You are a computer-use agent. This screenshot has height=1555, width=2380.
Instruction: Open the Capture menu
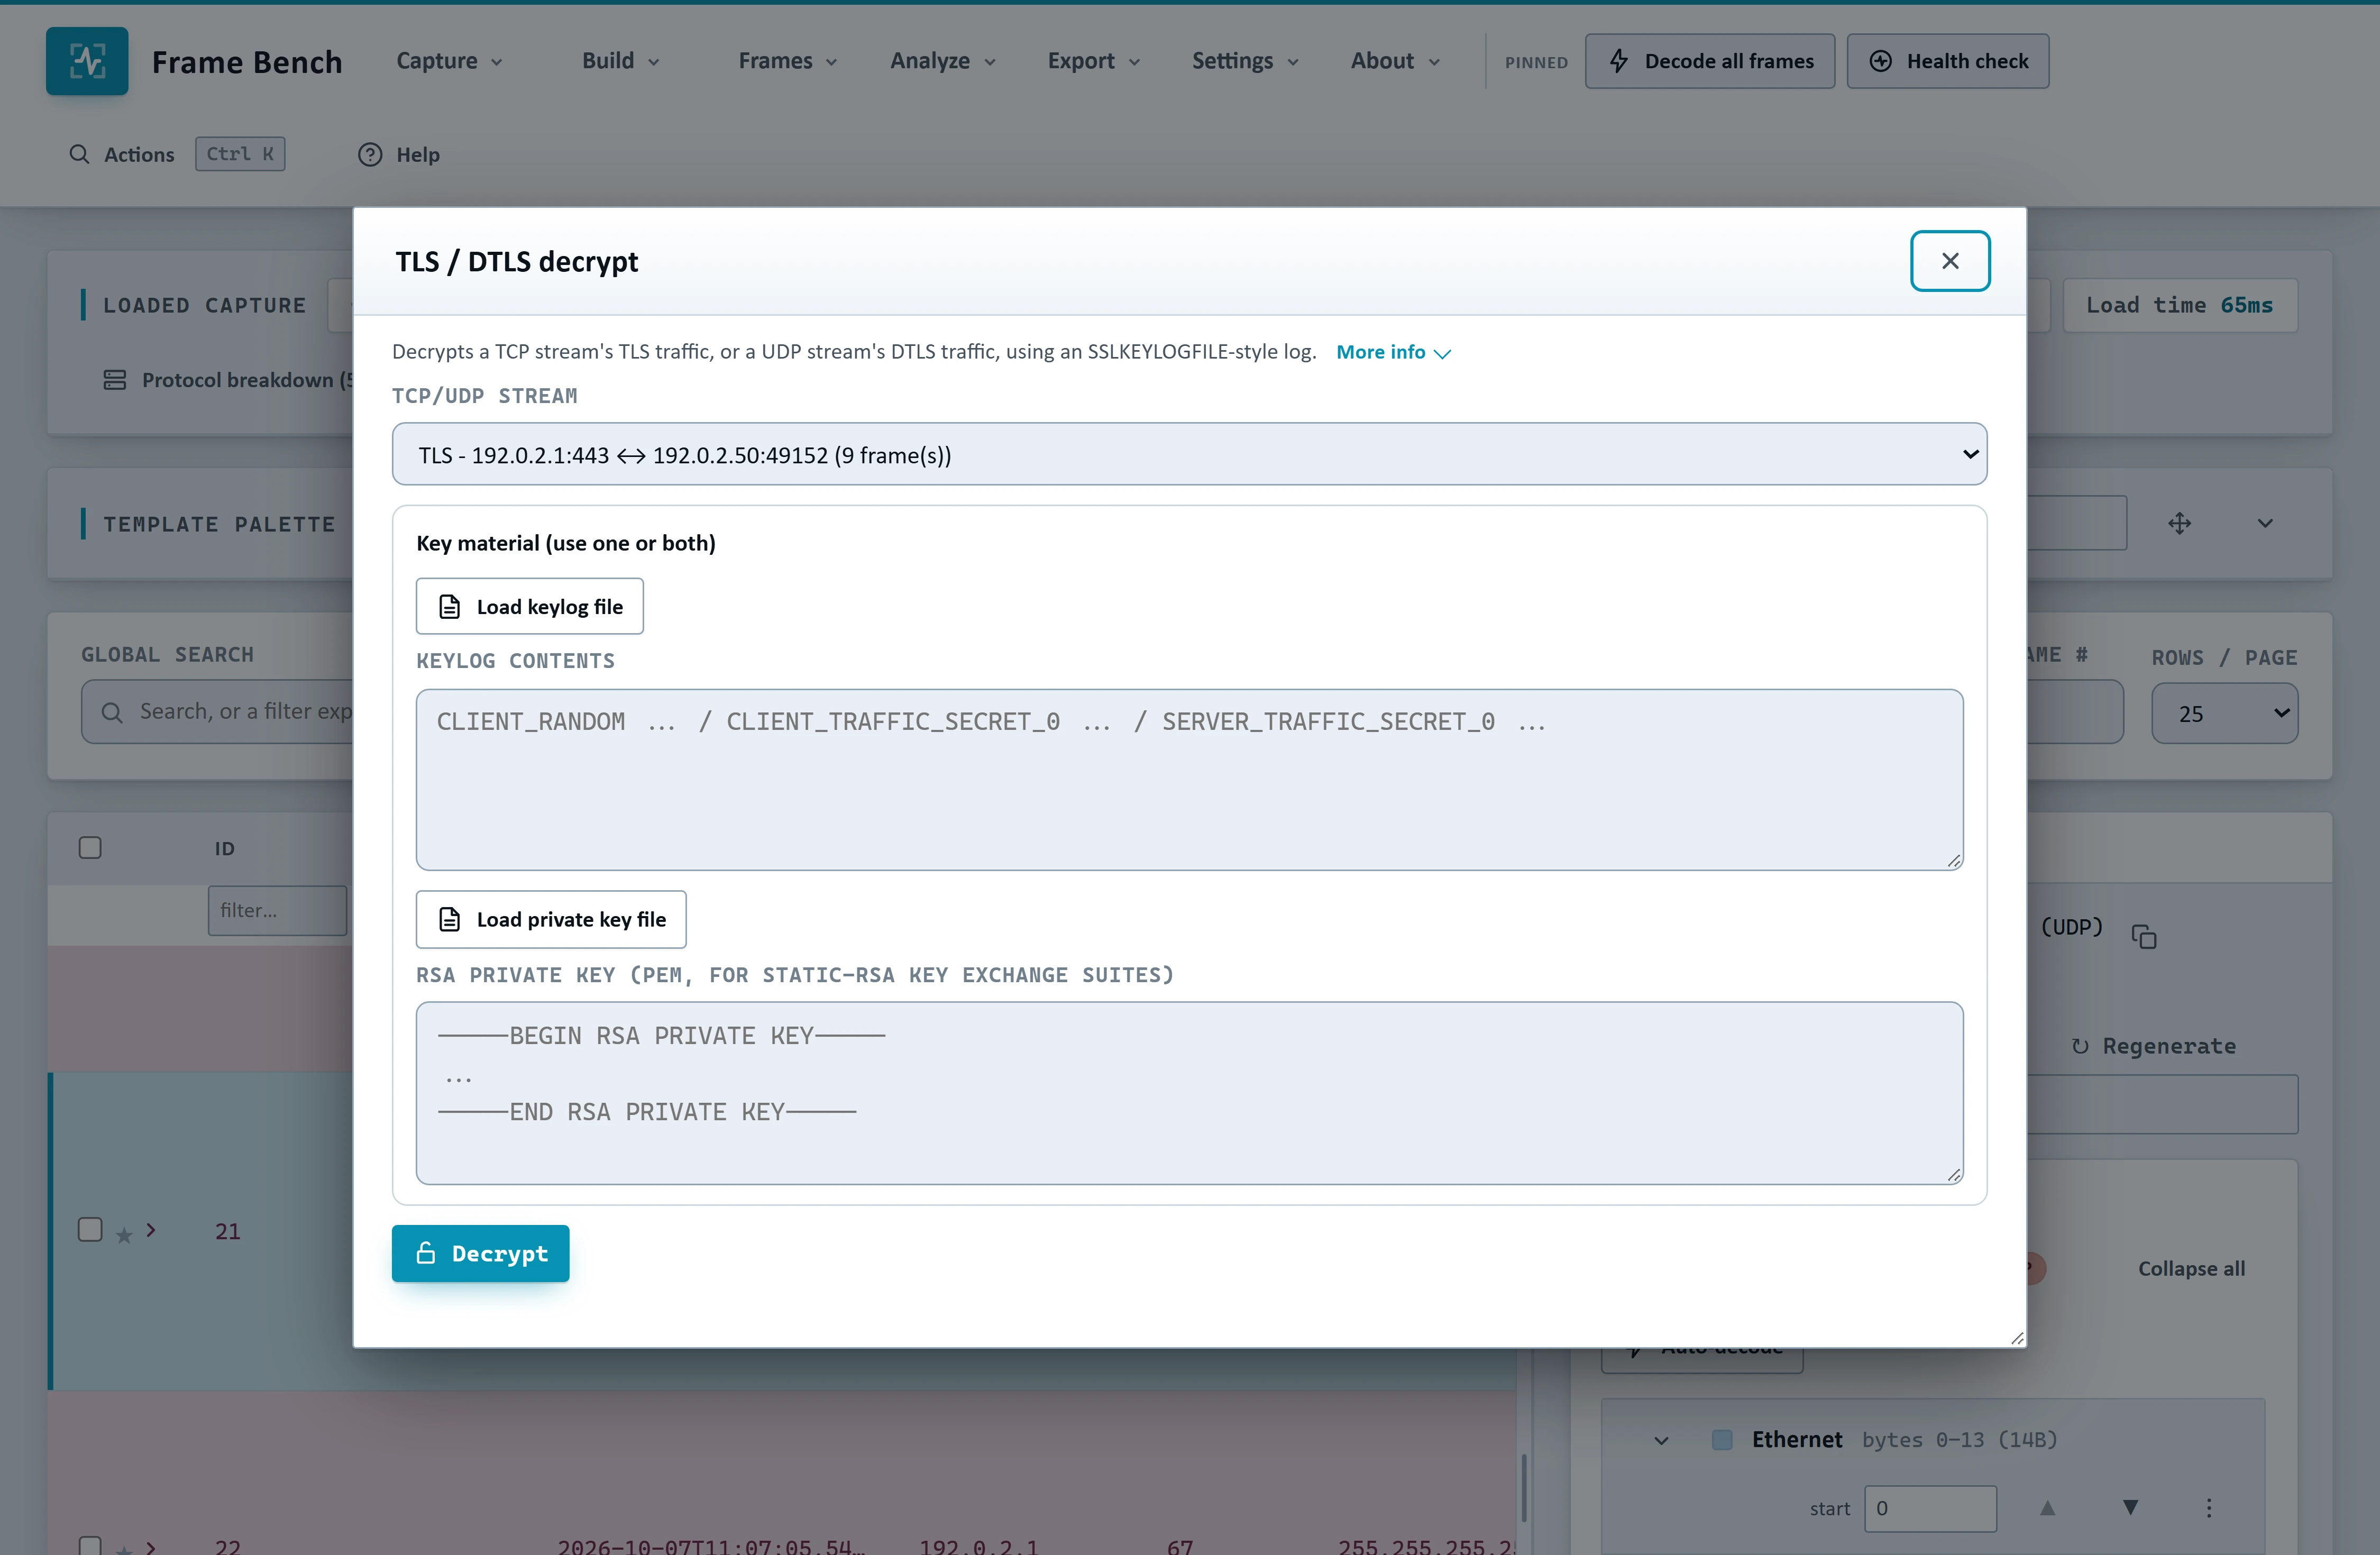tap(449, 61)
